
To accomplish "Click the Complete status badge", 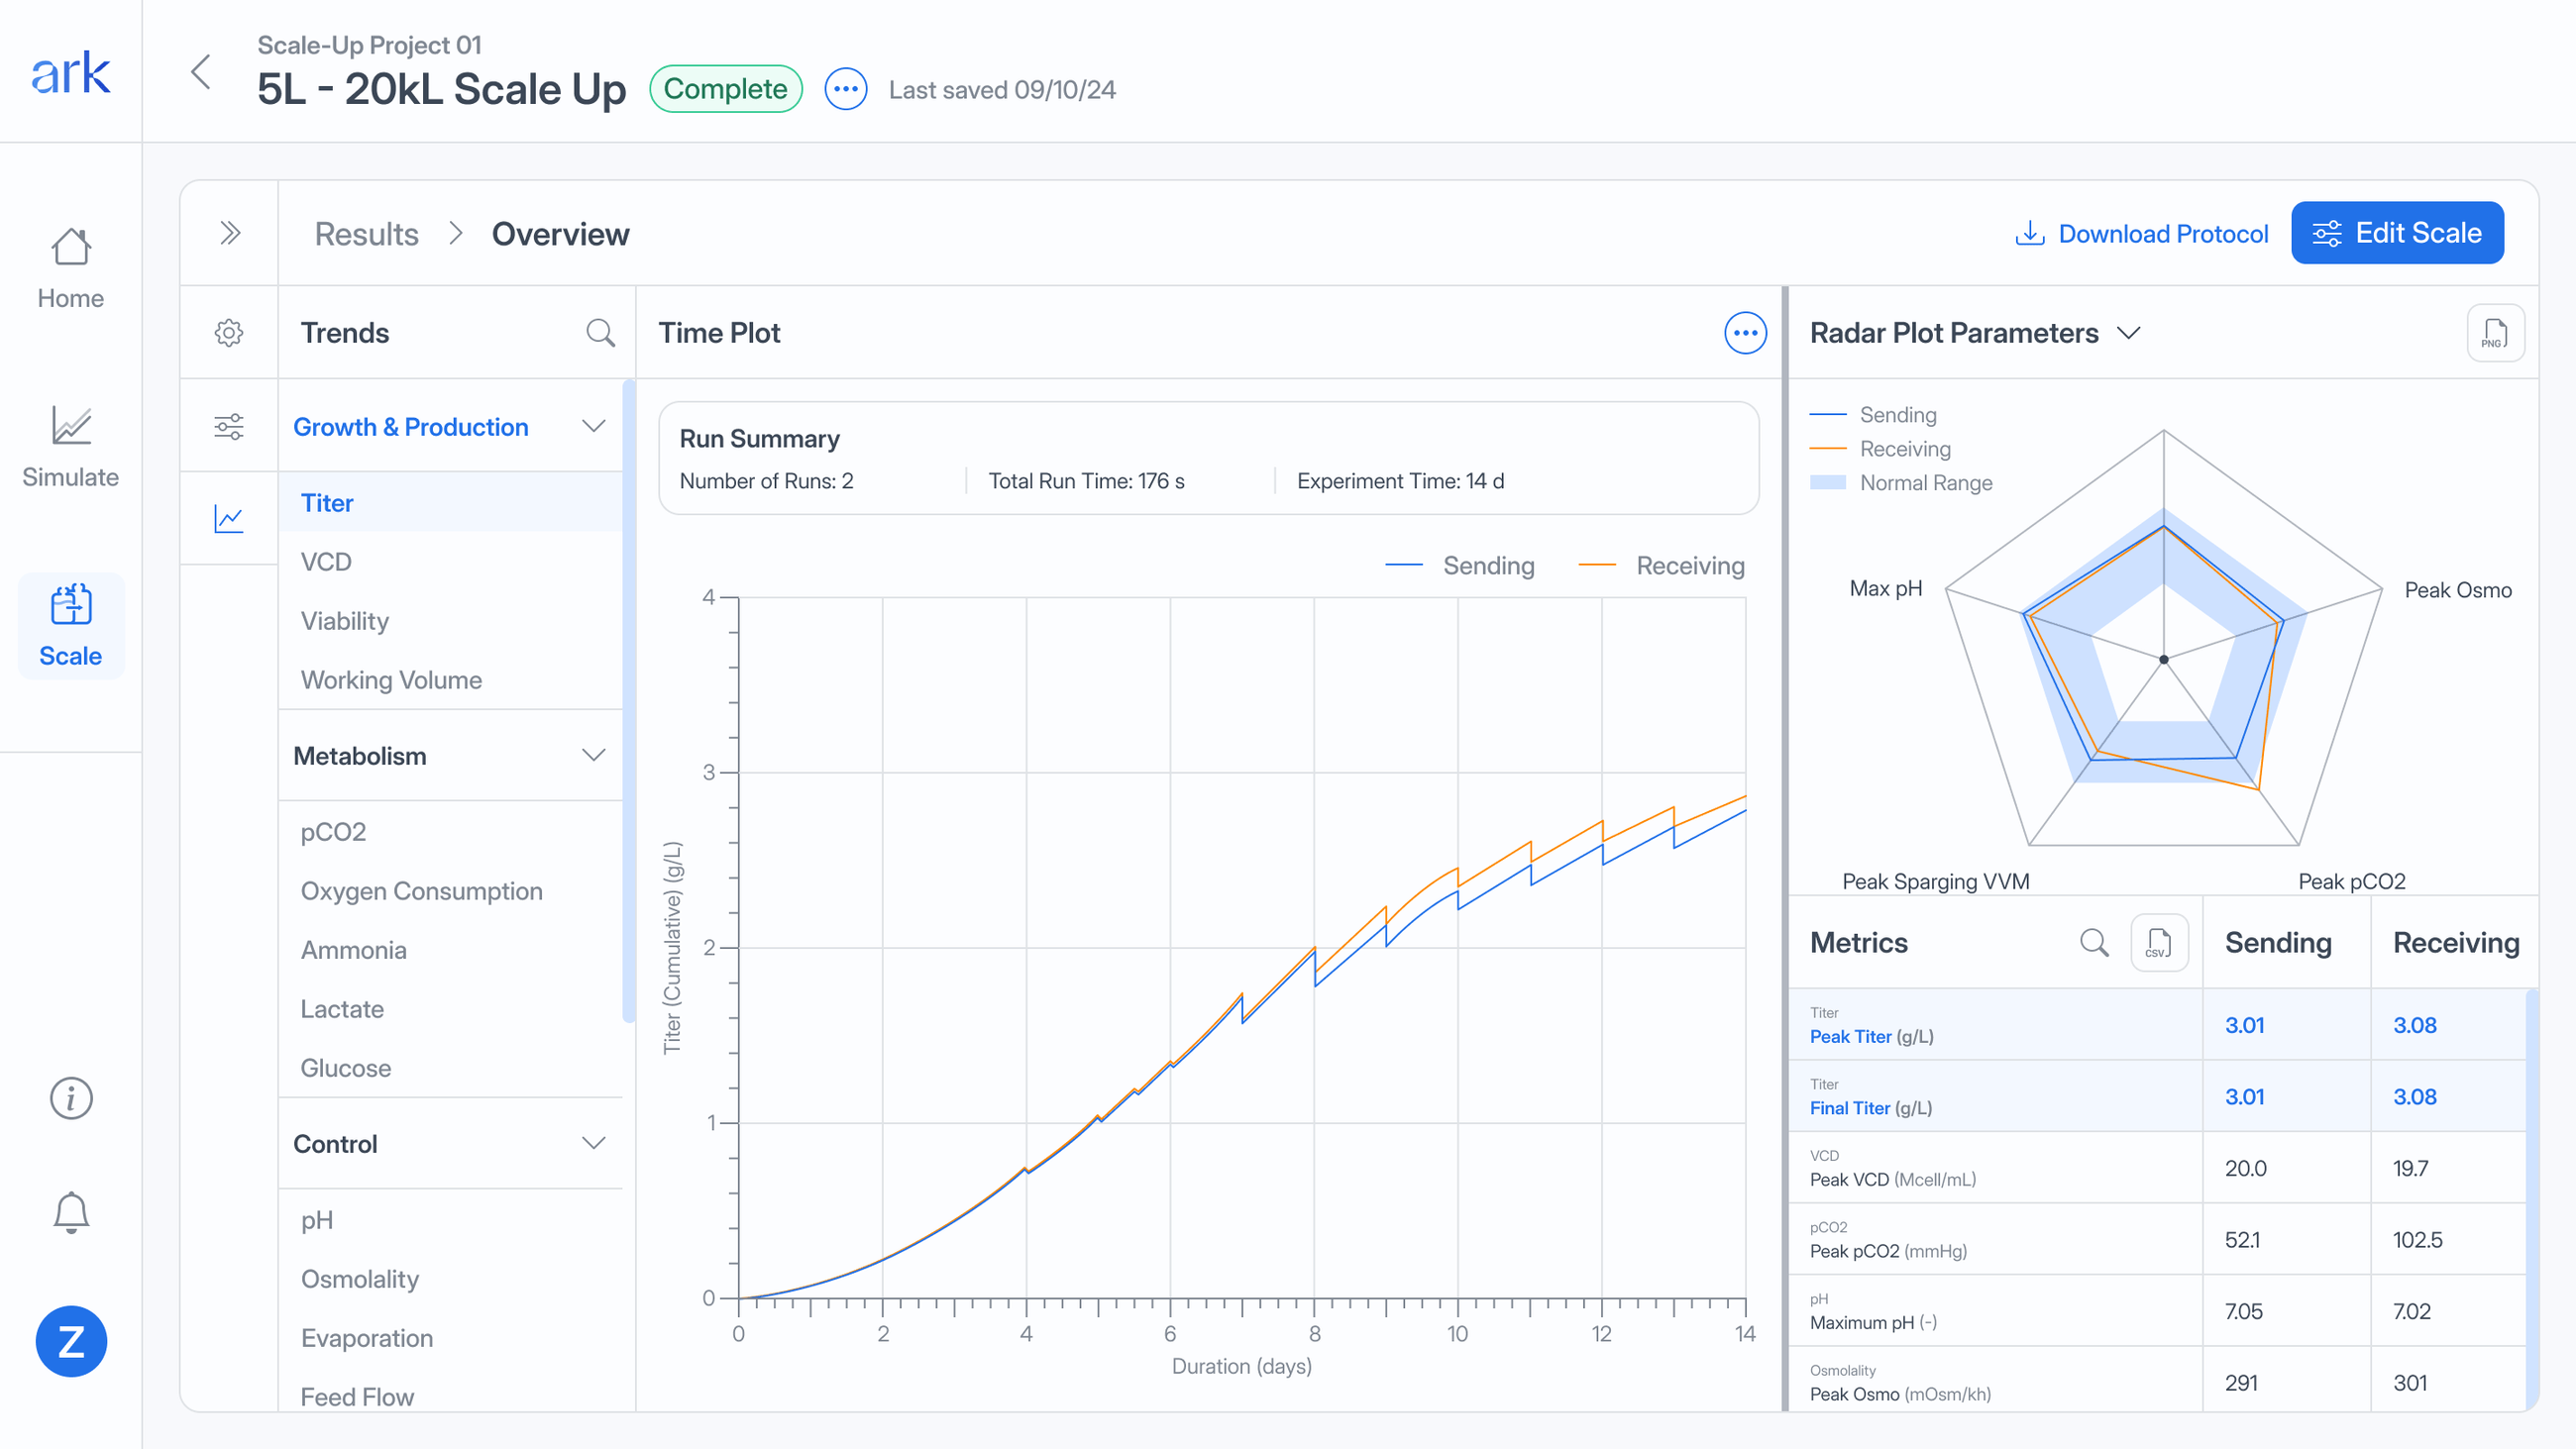I will coord(726,89).
